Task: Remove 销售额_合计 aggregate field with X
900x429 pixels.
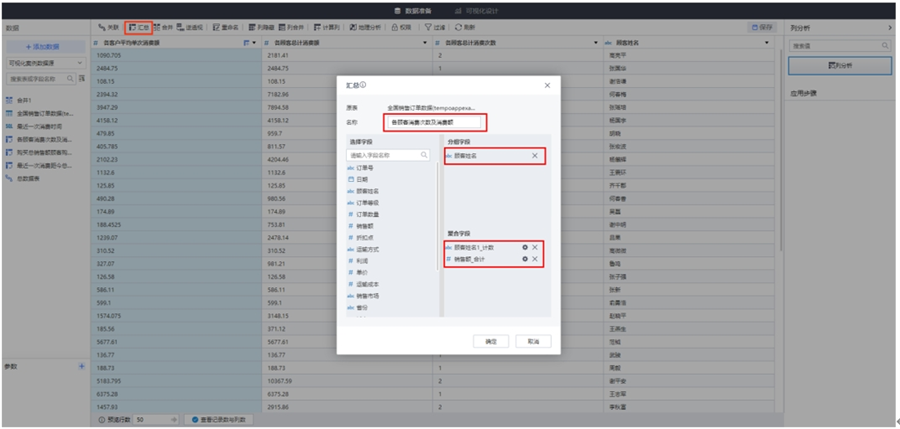Action: pyautogui.click(x=535, y=259)
